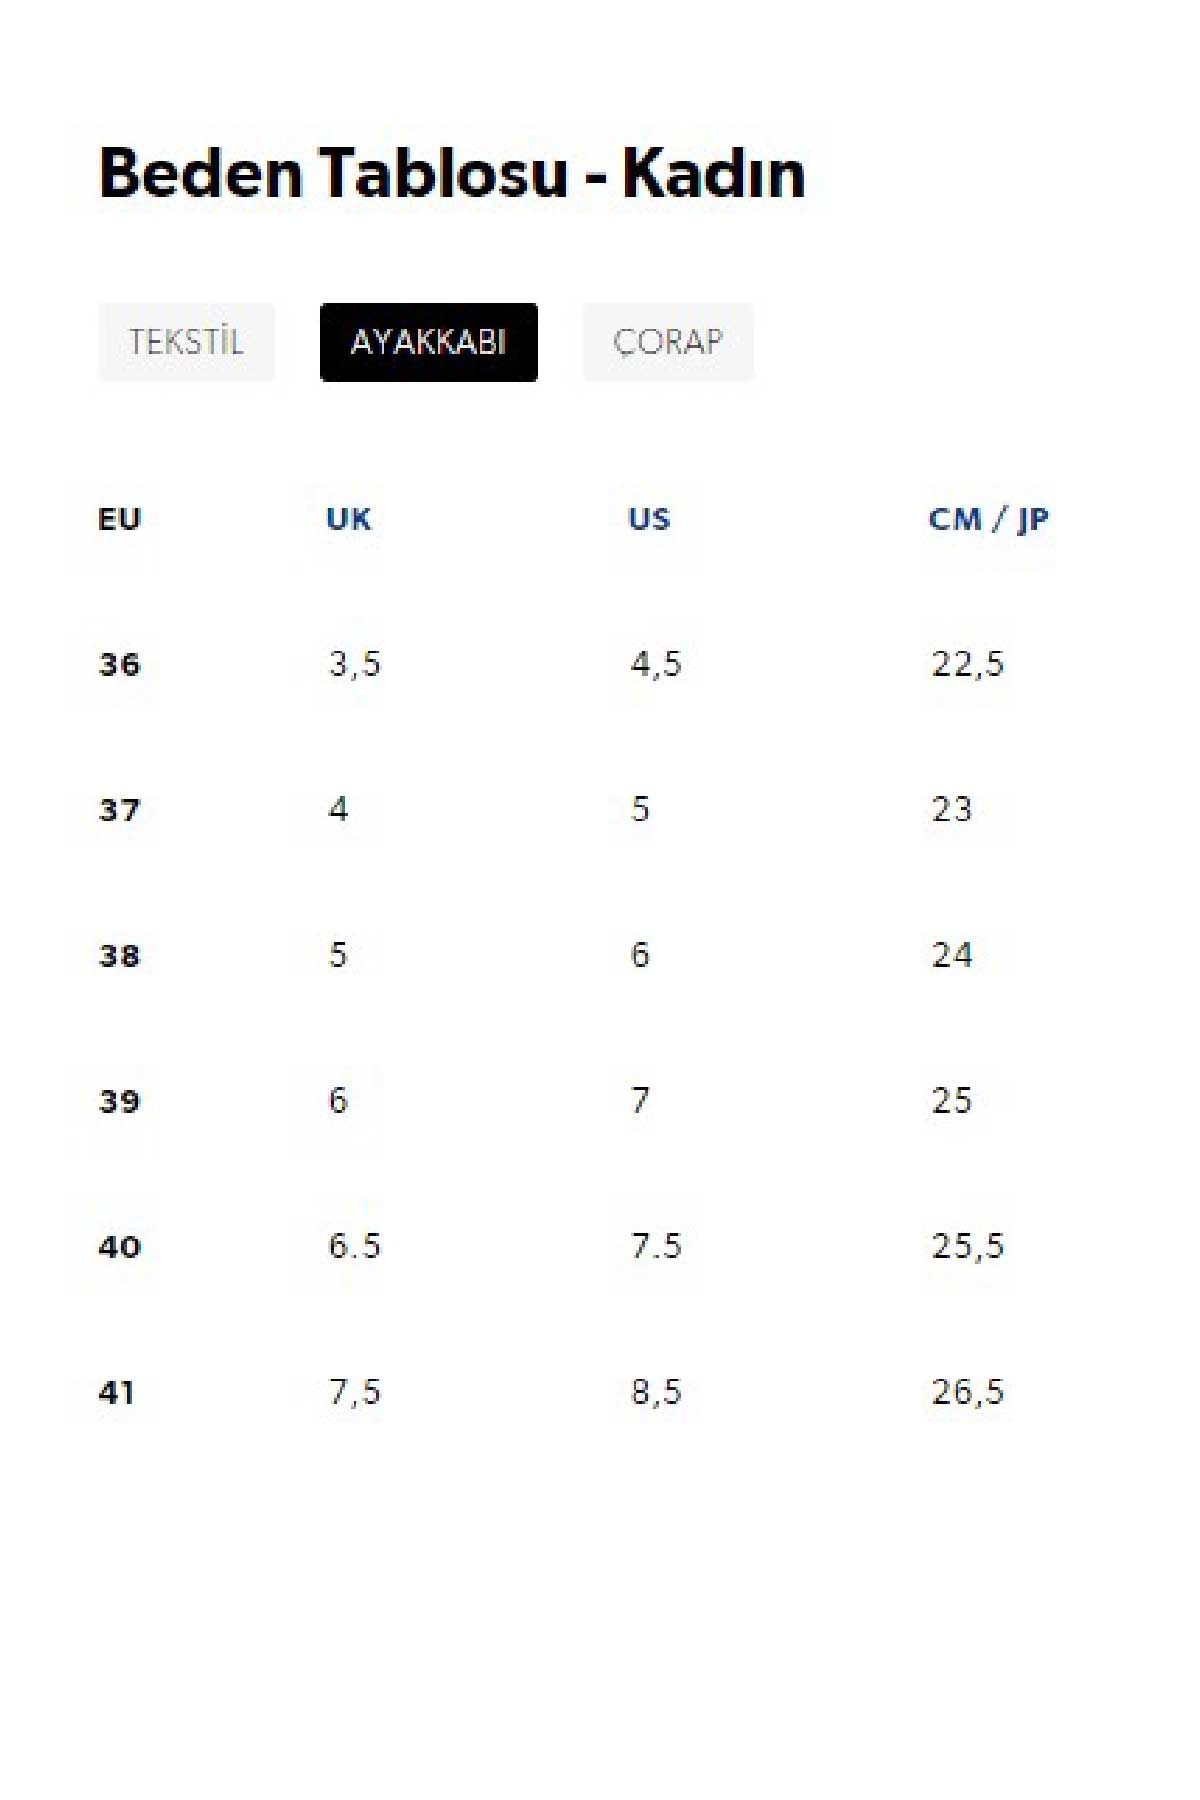Select EU size 40 row label

[x=120, y=1247]
